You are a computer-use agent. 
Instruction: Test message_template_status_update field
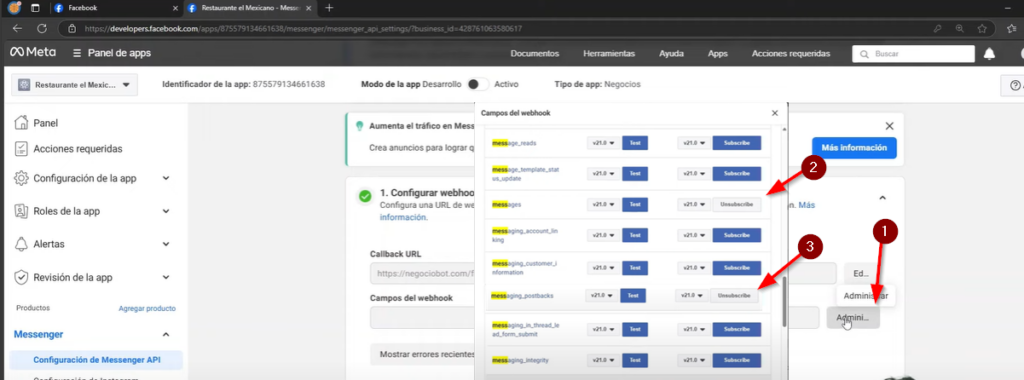point(634,174)
